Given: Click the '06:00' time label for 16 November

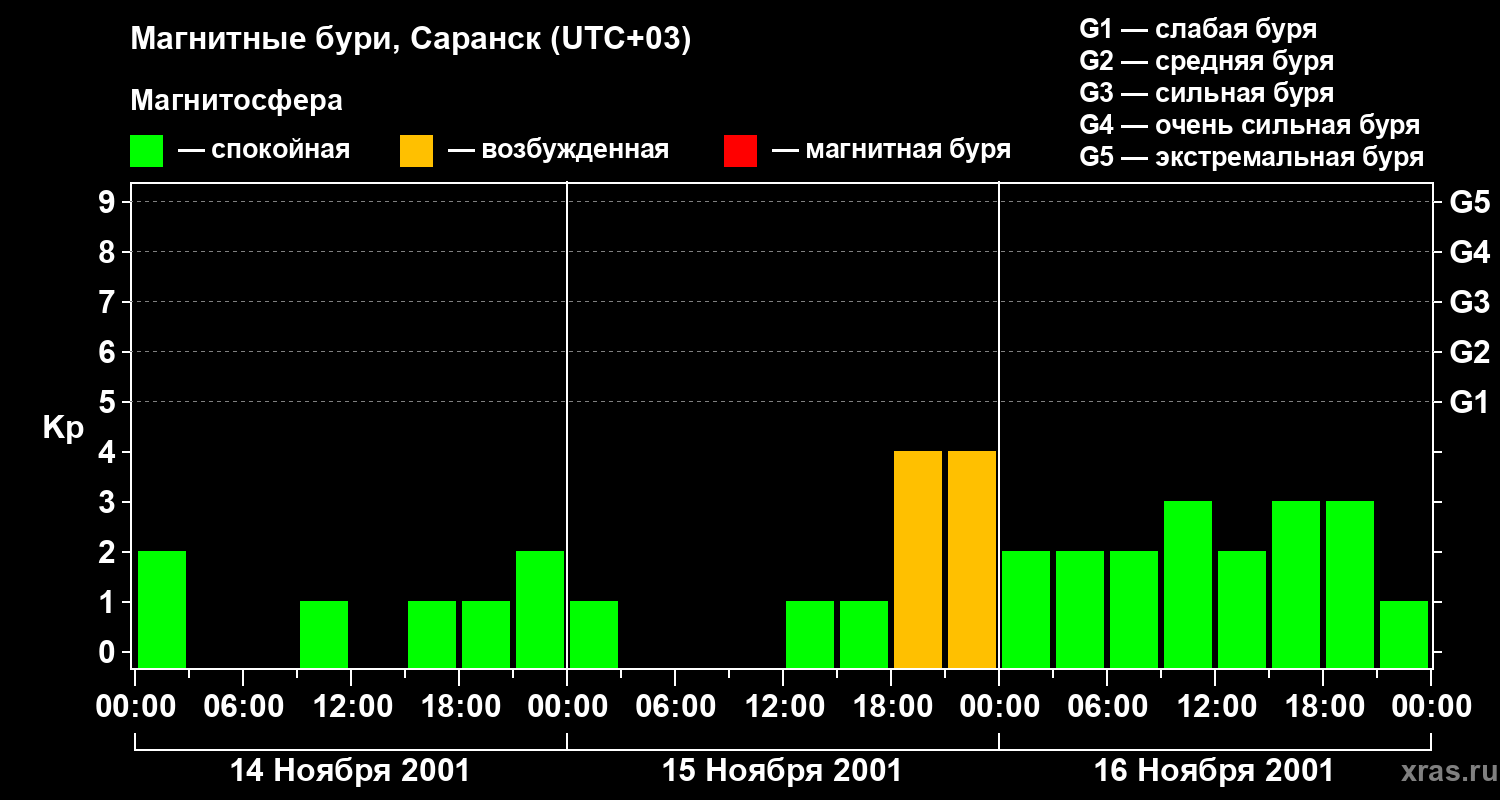Looking at the screenshot, I should click(1107, 707).
